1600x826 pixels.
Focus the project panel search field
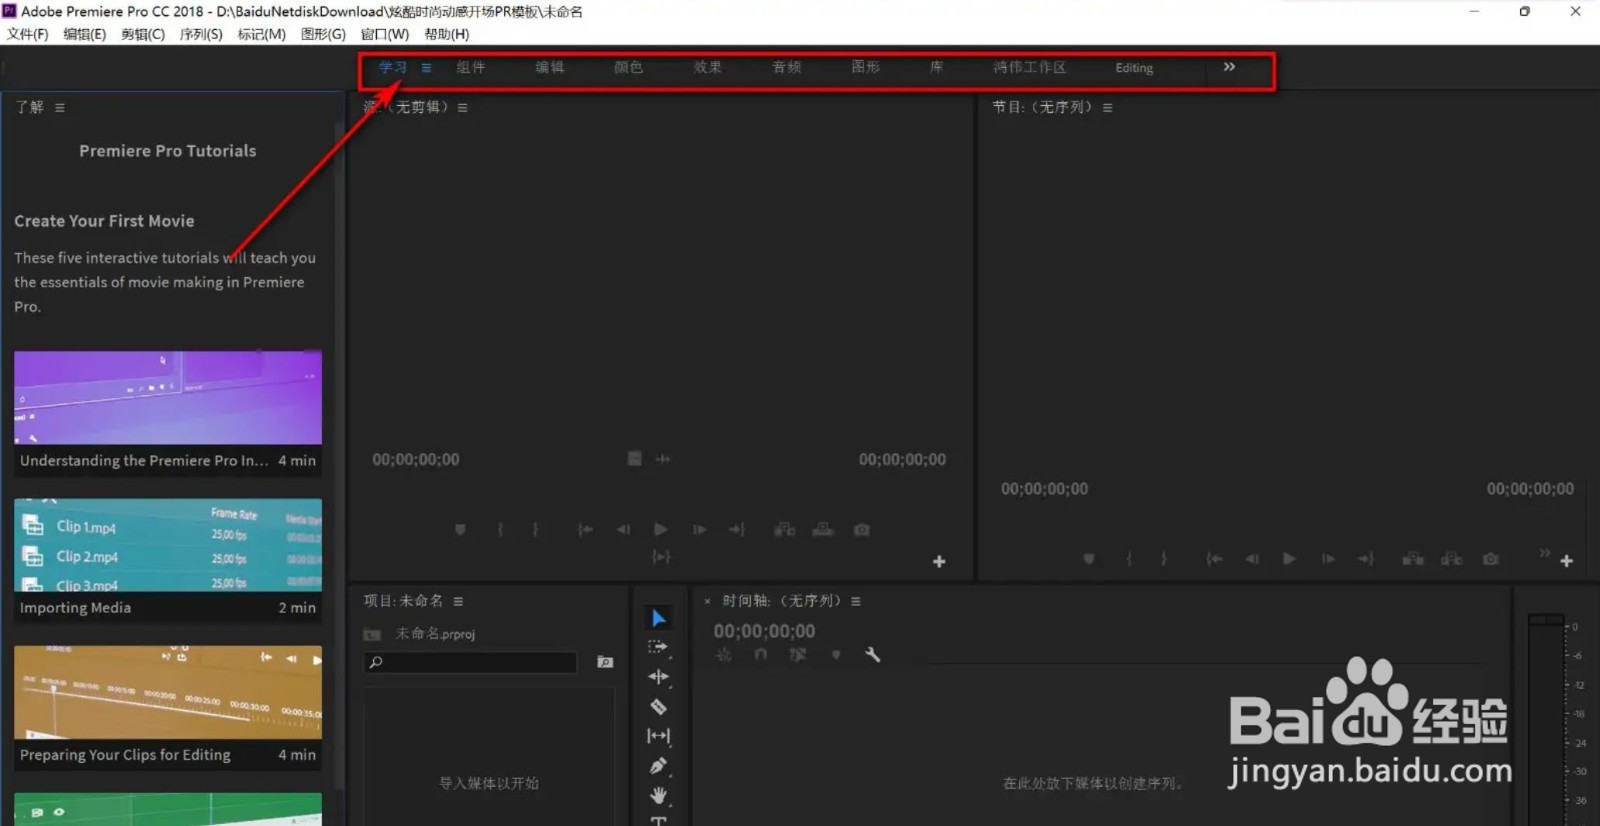point(470,662)
